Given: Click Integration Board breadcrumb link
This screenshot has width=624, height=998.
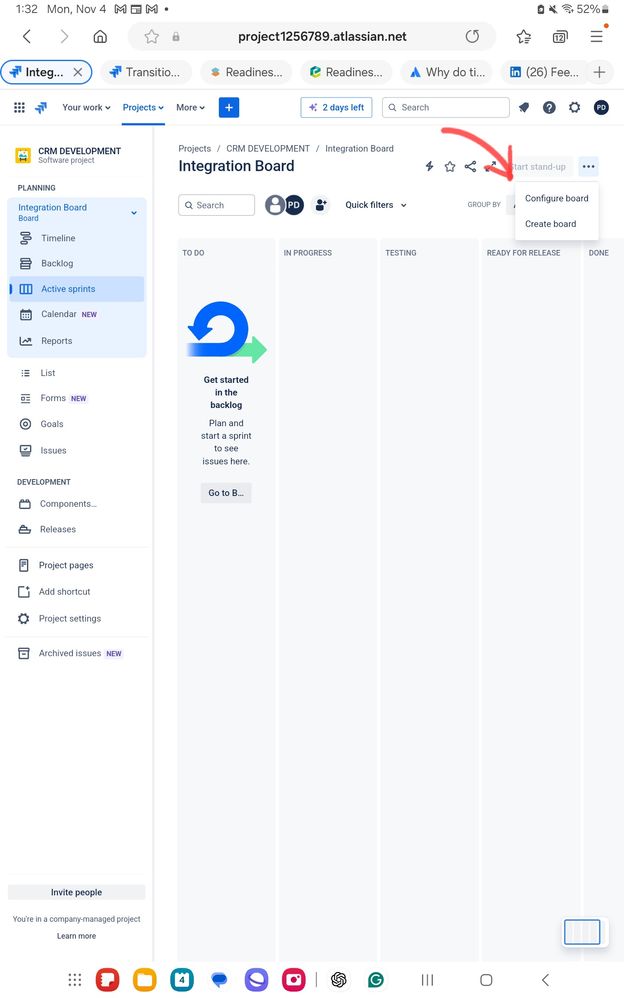Looking at the screenshot, I should (359, 149).
